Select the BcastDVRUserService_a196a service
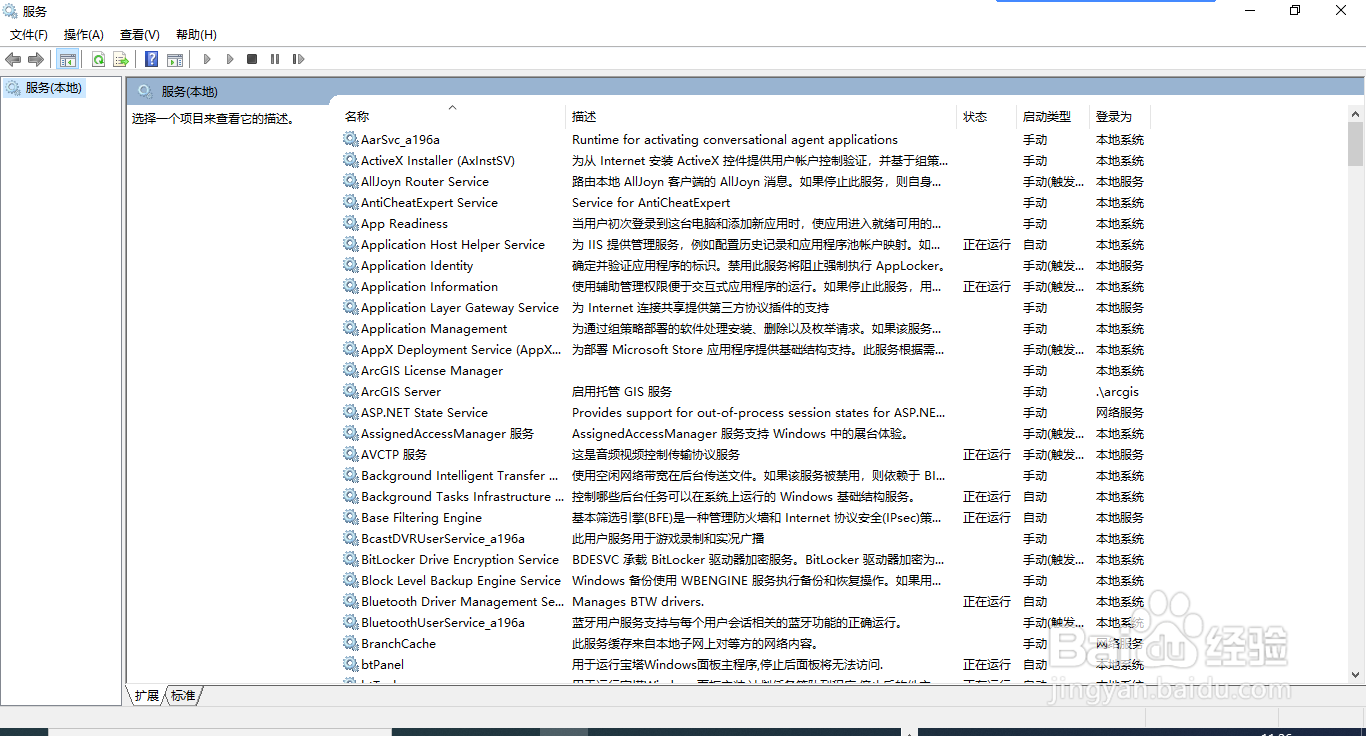Viewport: 1366px width, 736px height. (x=443, y=539)
